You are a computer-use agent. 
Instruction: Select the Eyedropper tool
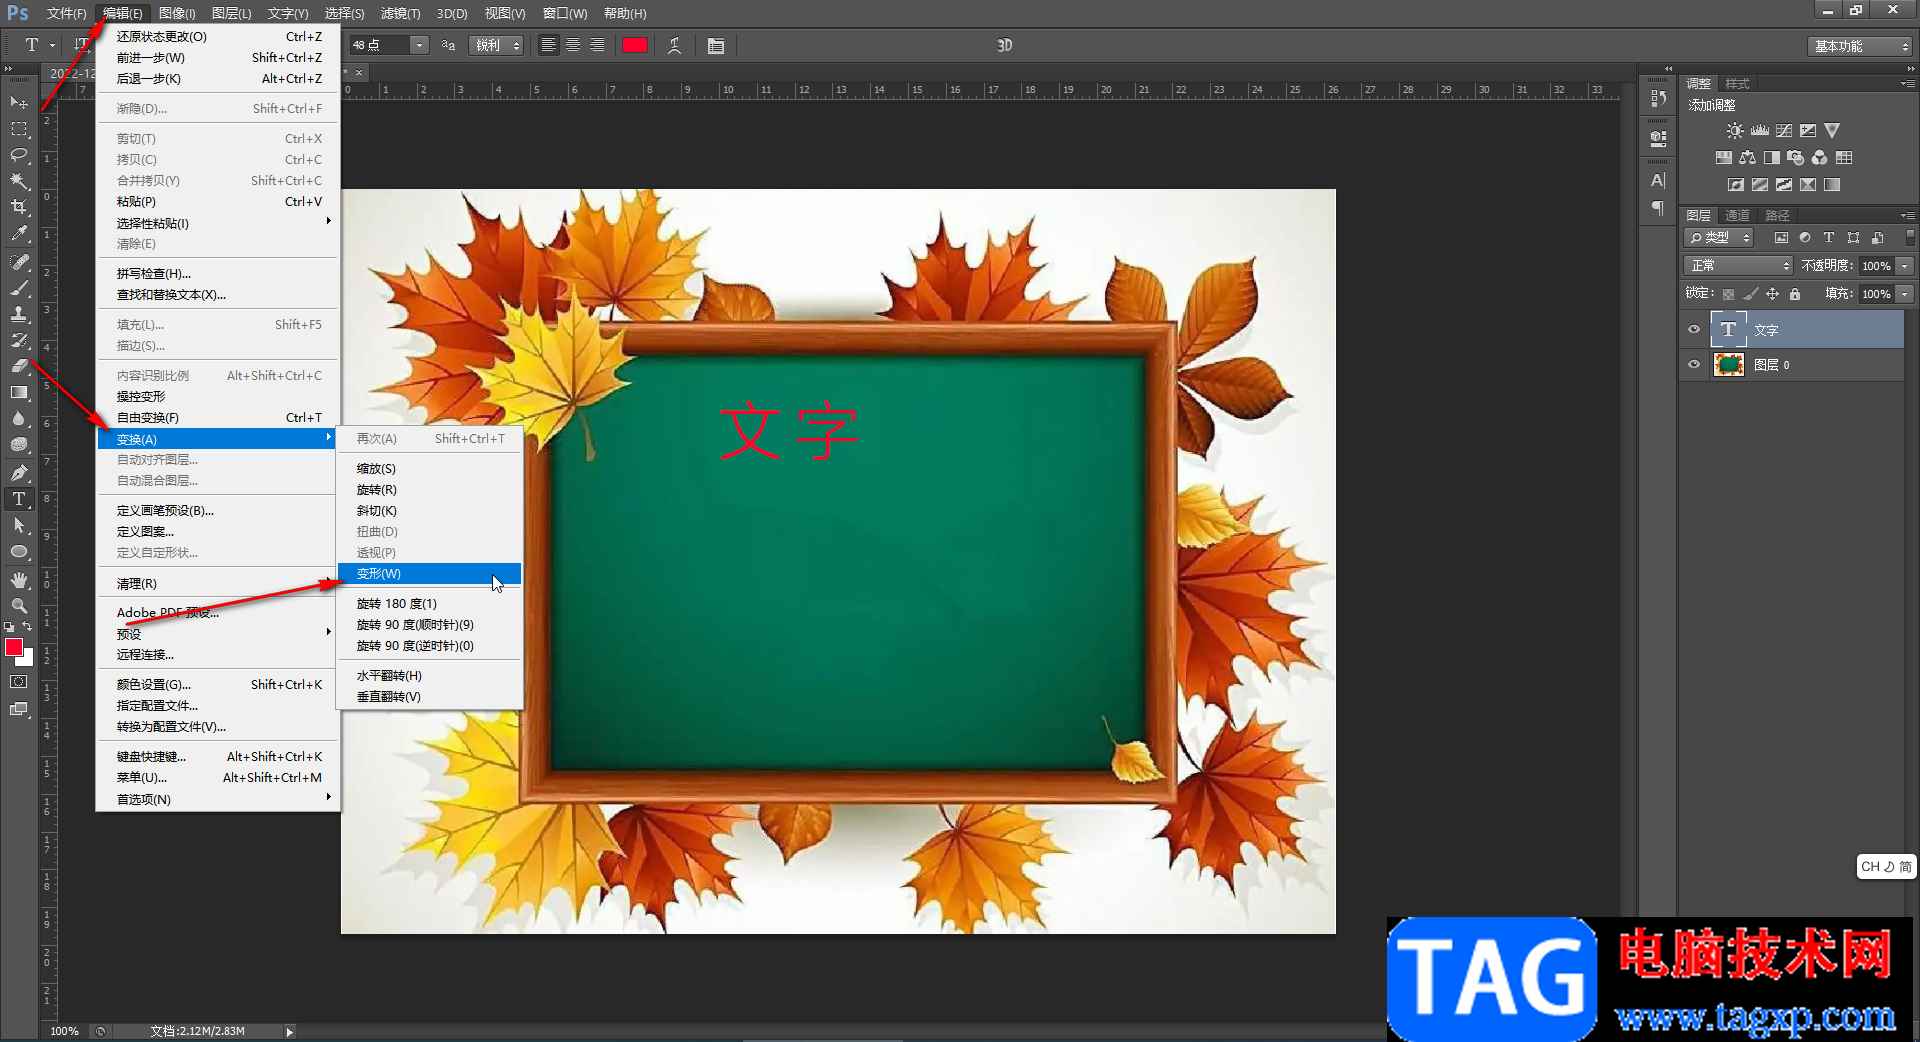click(19, 234)
